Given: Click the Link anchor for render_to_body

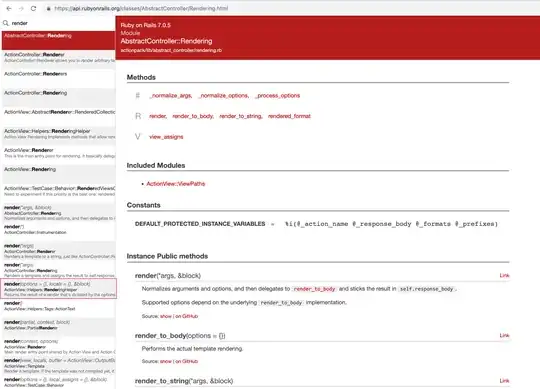Looking at the screenshot, I should click(x=504, y=335).
